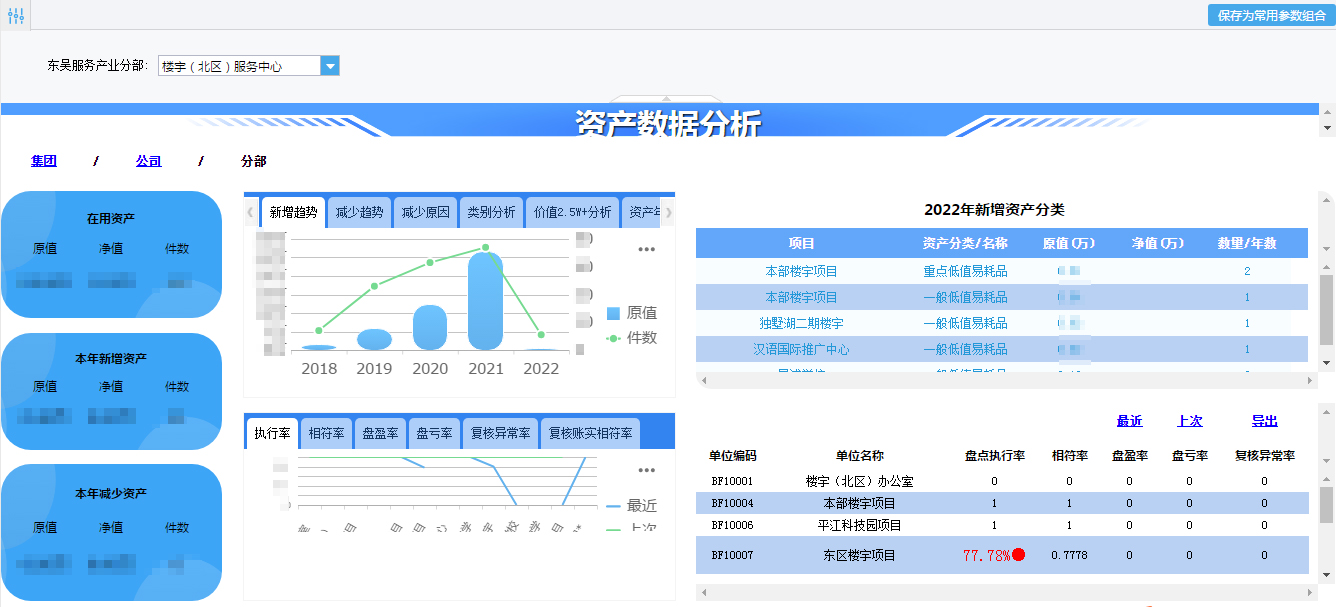Screen dimensions: 1336x607
Task: Click the parameter filter icon top-left
Action: pos(15,15)
